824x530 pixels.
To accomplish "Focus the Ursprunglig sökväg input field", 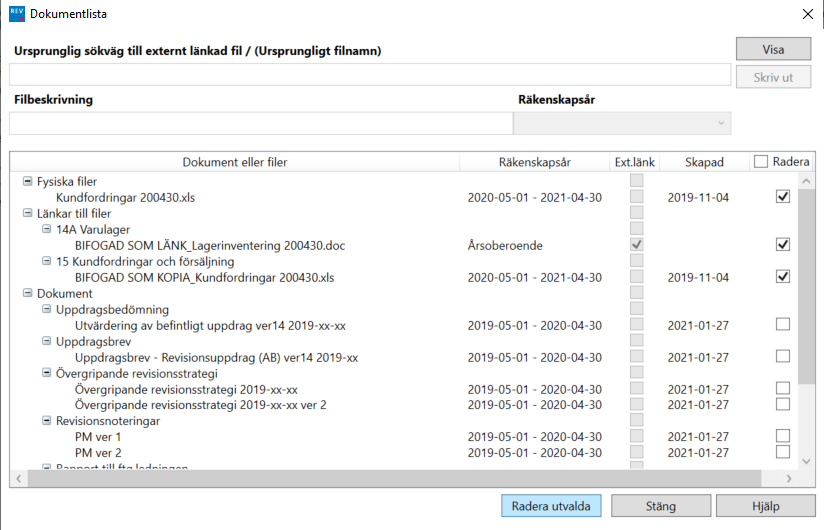I will 370,75.
